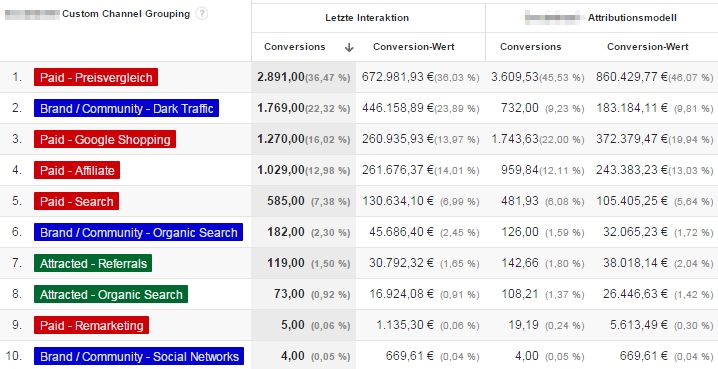Open Attracted - Referrals channel
This screenshot has height=369, width=718.
93,264
